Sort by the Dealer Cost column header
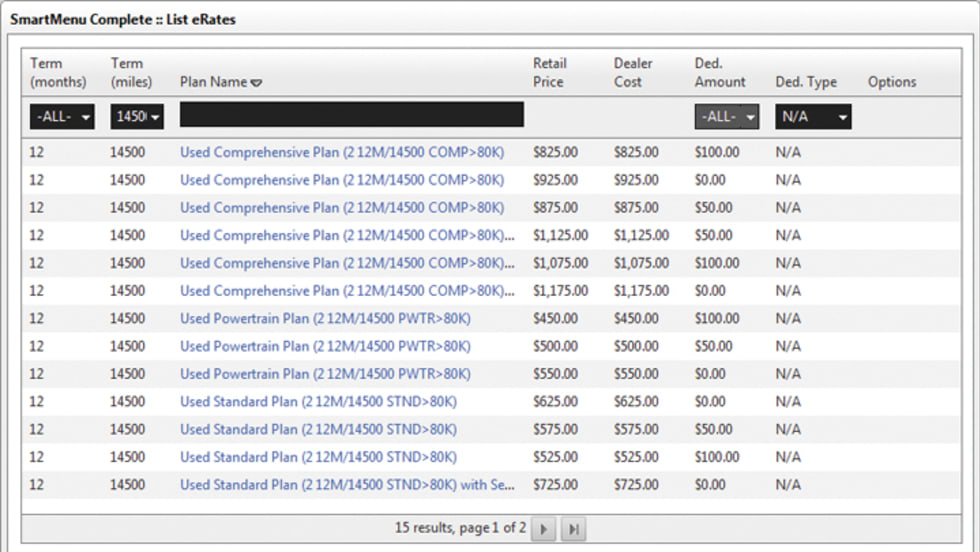 pyautogui.click(x=634, y=73)
